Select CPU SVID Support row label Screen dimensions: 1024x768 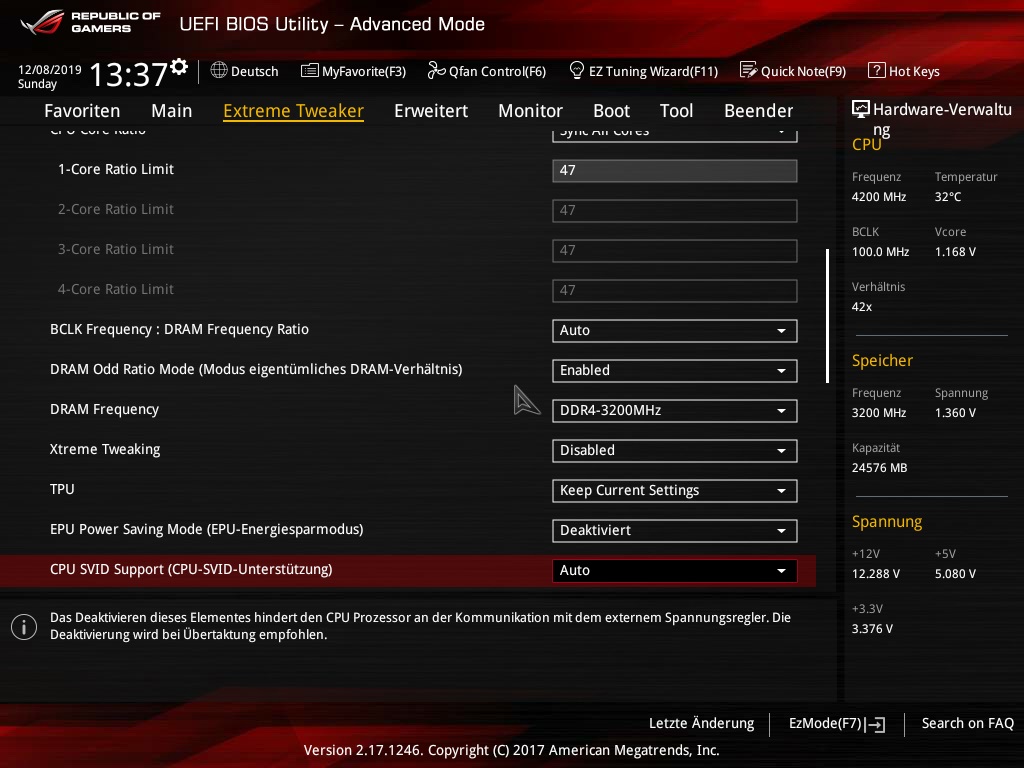click(x=191, y=569)
